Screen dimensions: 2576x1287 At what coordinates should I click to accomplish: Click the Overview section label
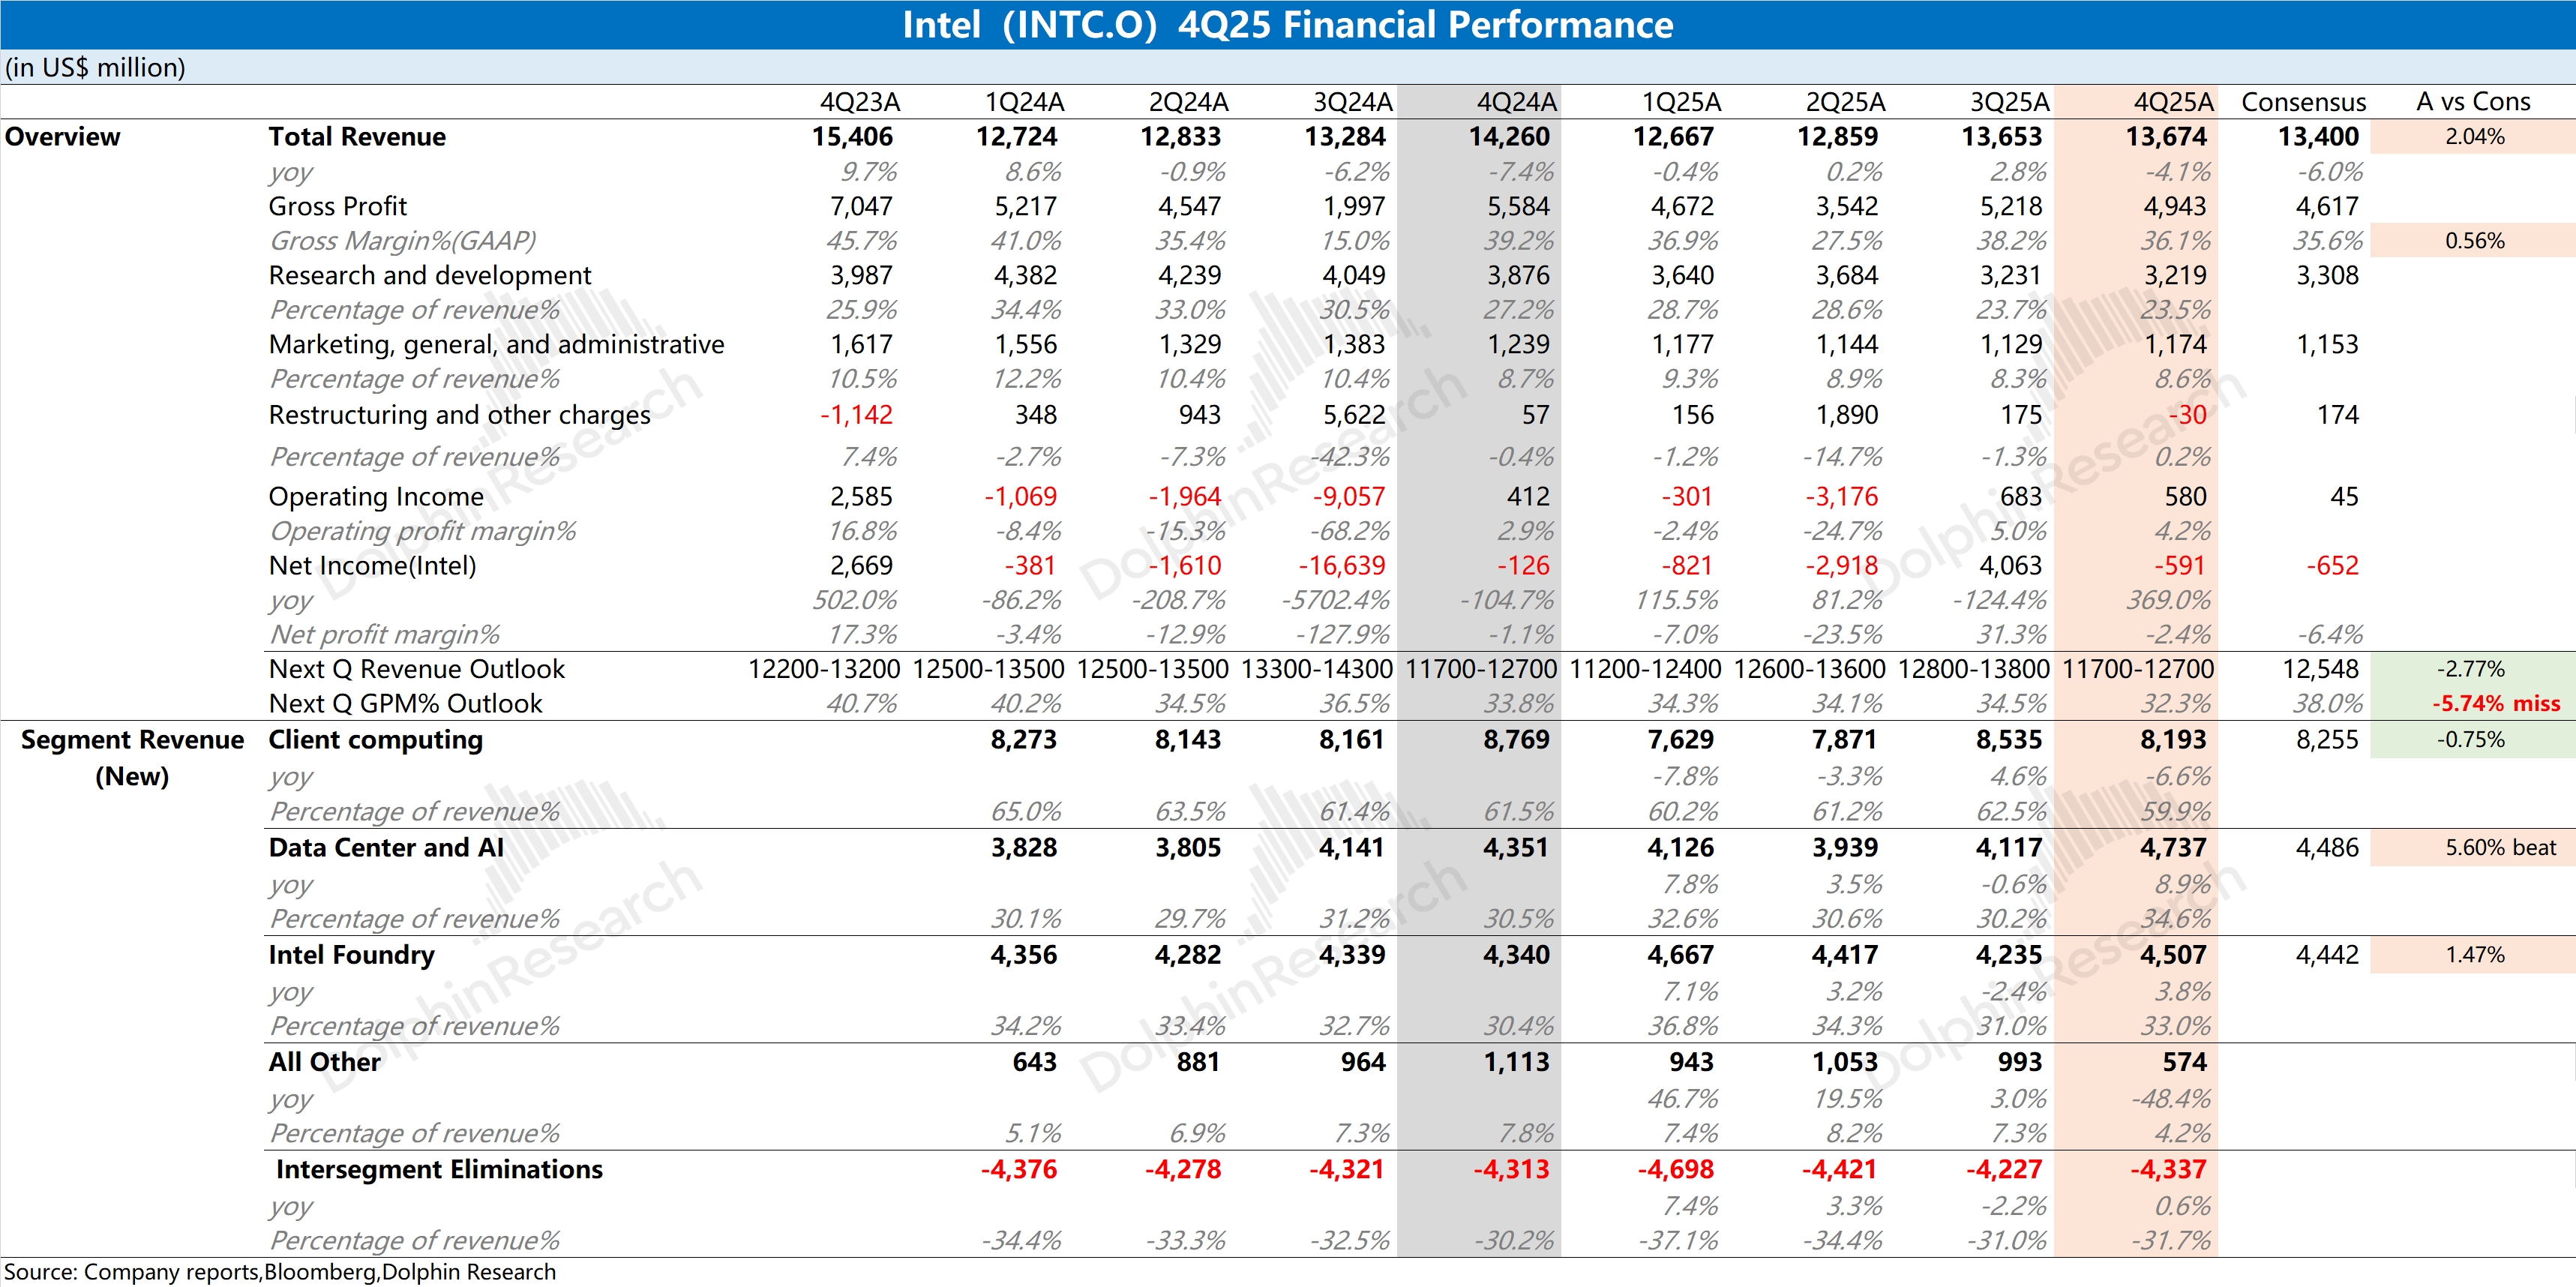point(62,137)
